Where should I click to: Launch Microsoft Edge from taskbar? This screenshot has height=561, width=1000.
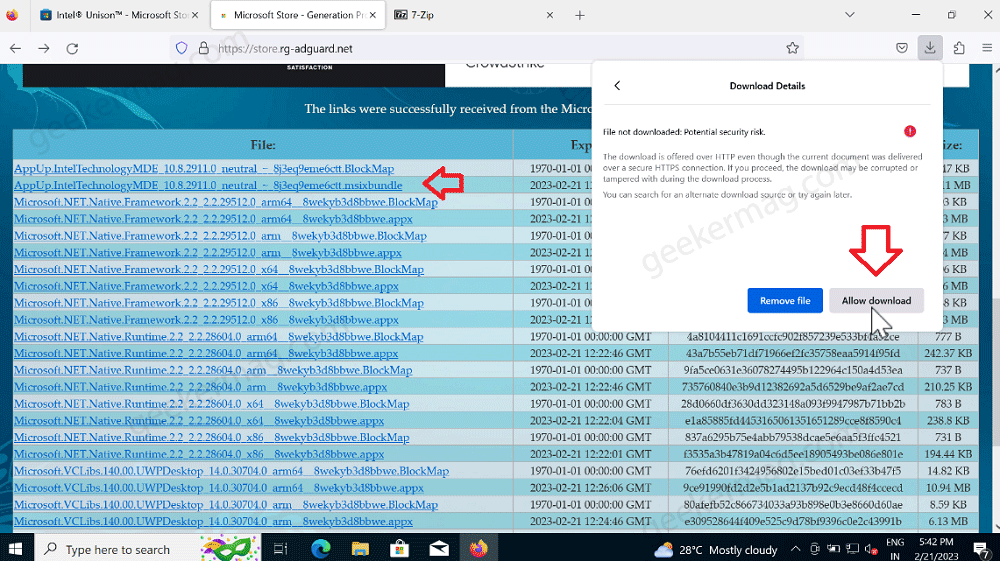[x=321, y=549]
